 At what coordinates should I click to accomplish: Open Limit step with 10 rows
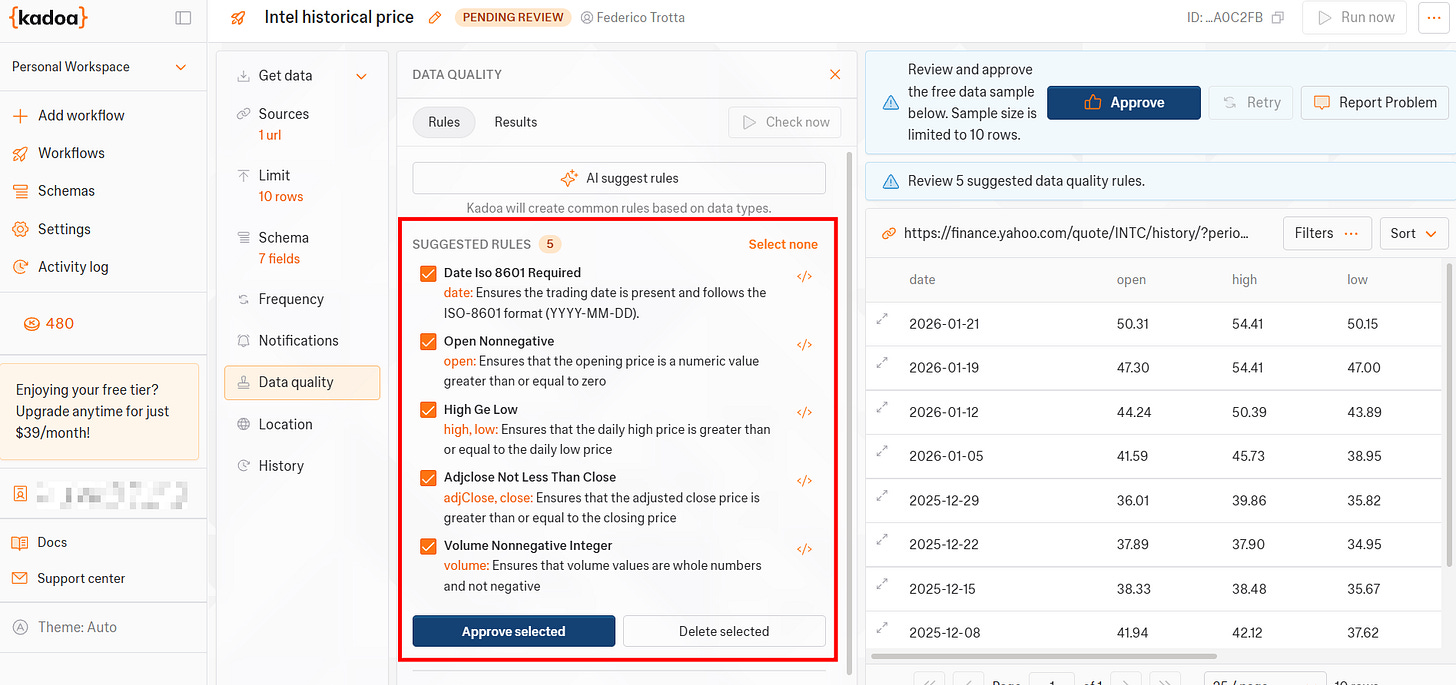pyautogui.click(x=302, y=185)
